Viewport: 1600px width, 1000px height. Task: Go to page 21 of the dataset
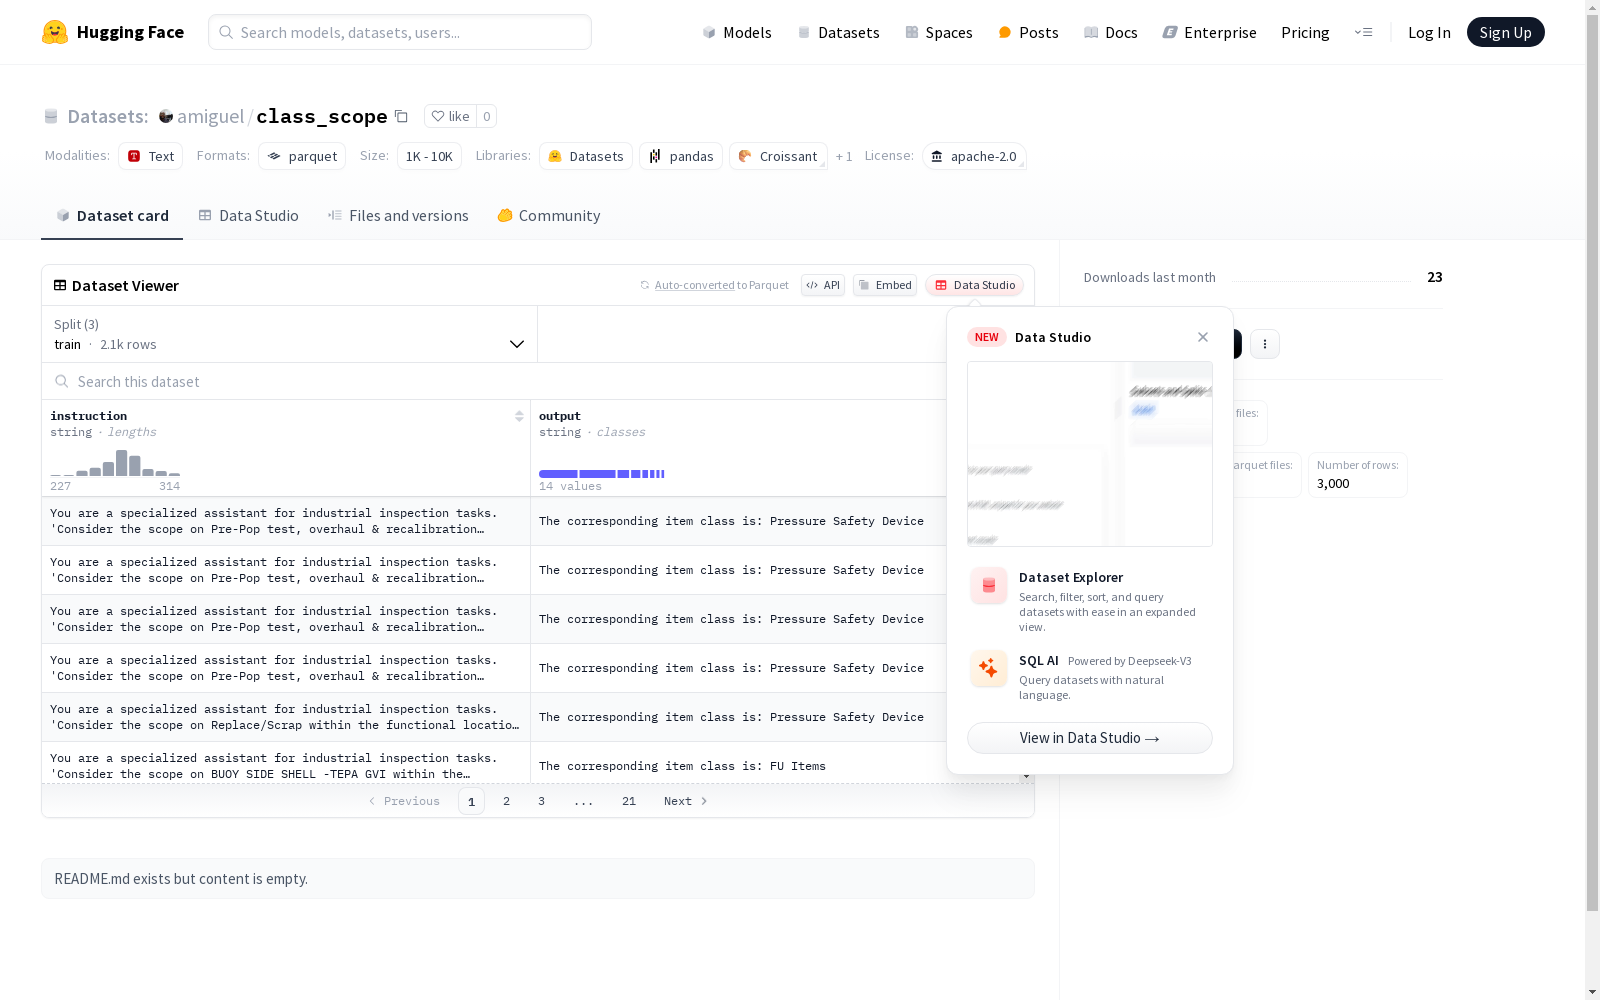click(x=629, y=801)
